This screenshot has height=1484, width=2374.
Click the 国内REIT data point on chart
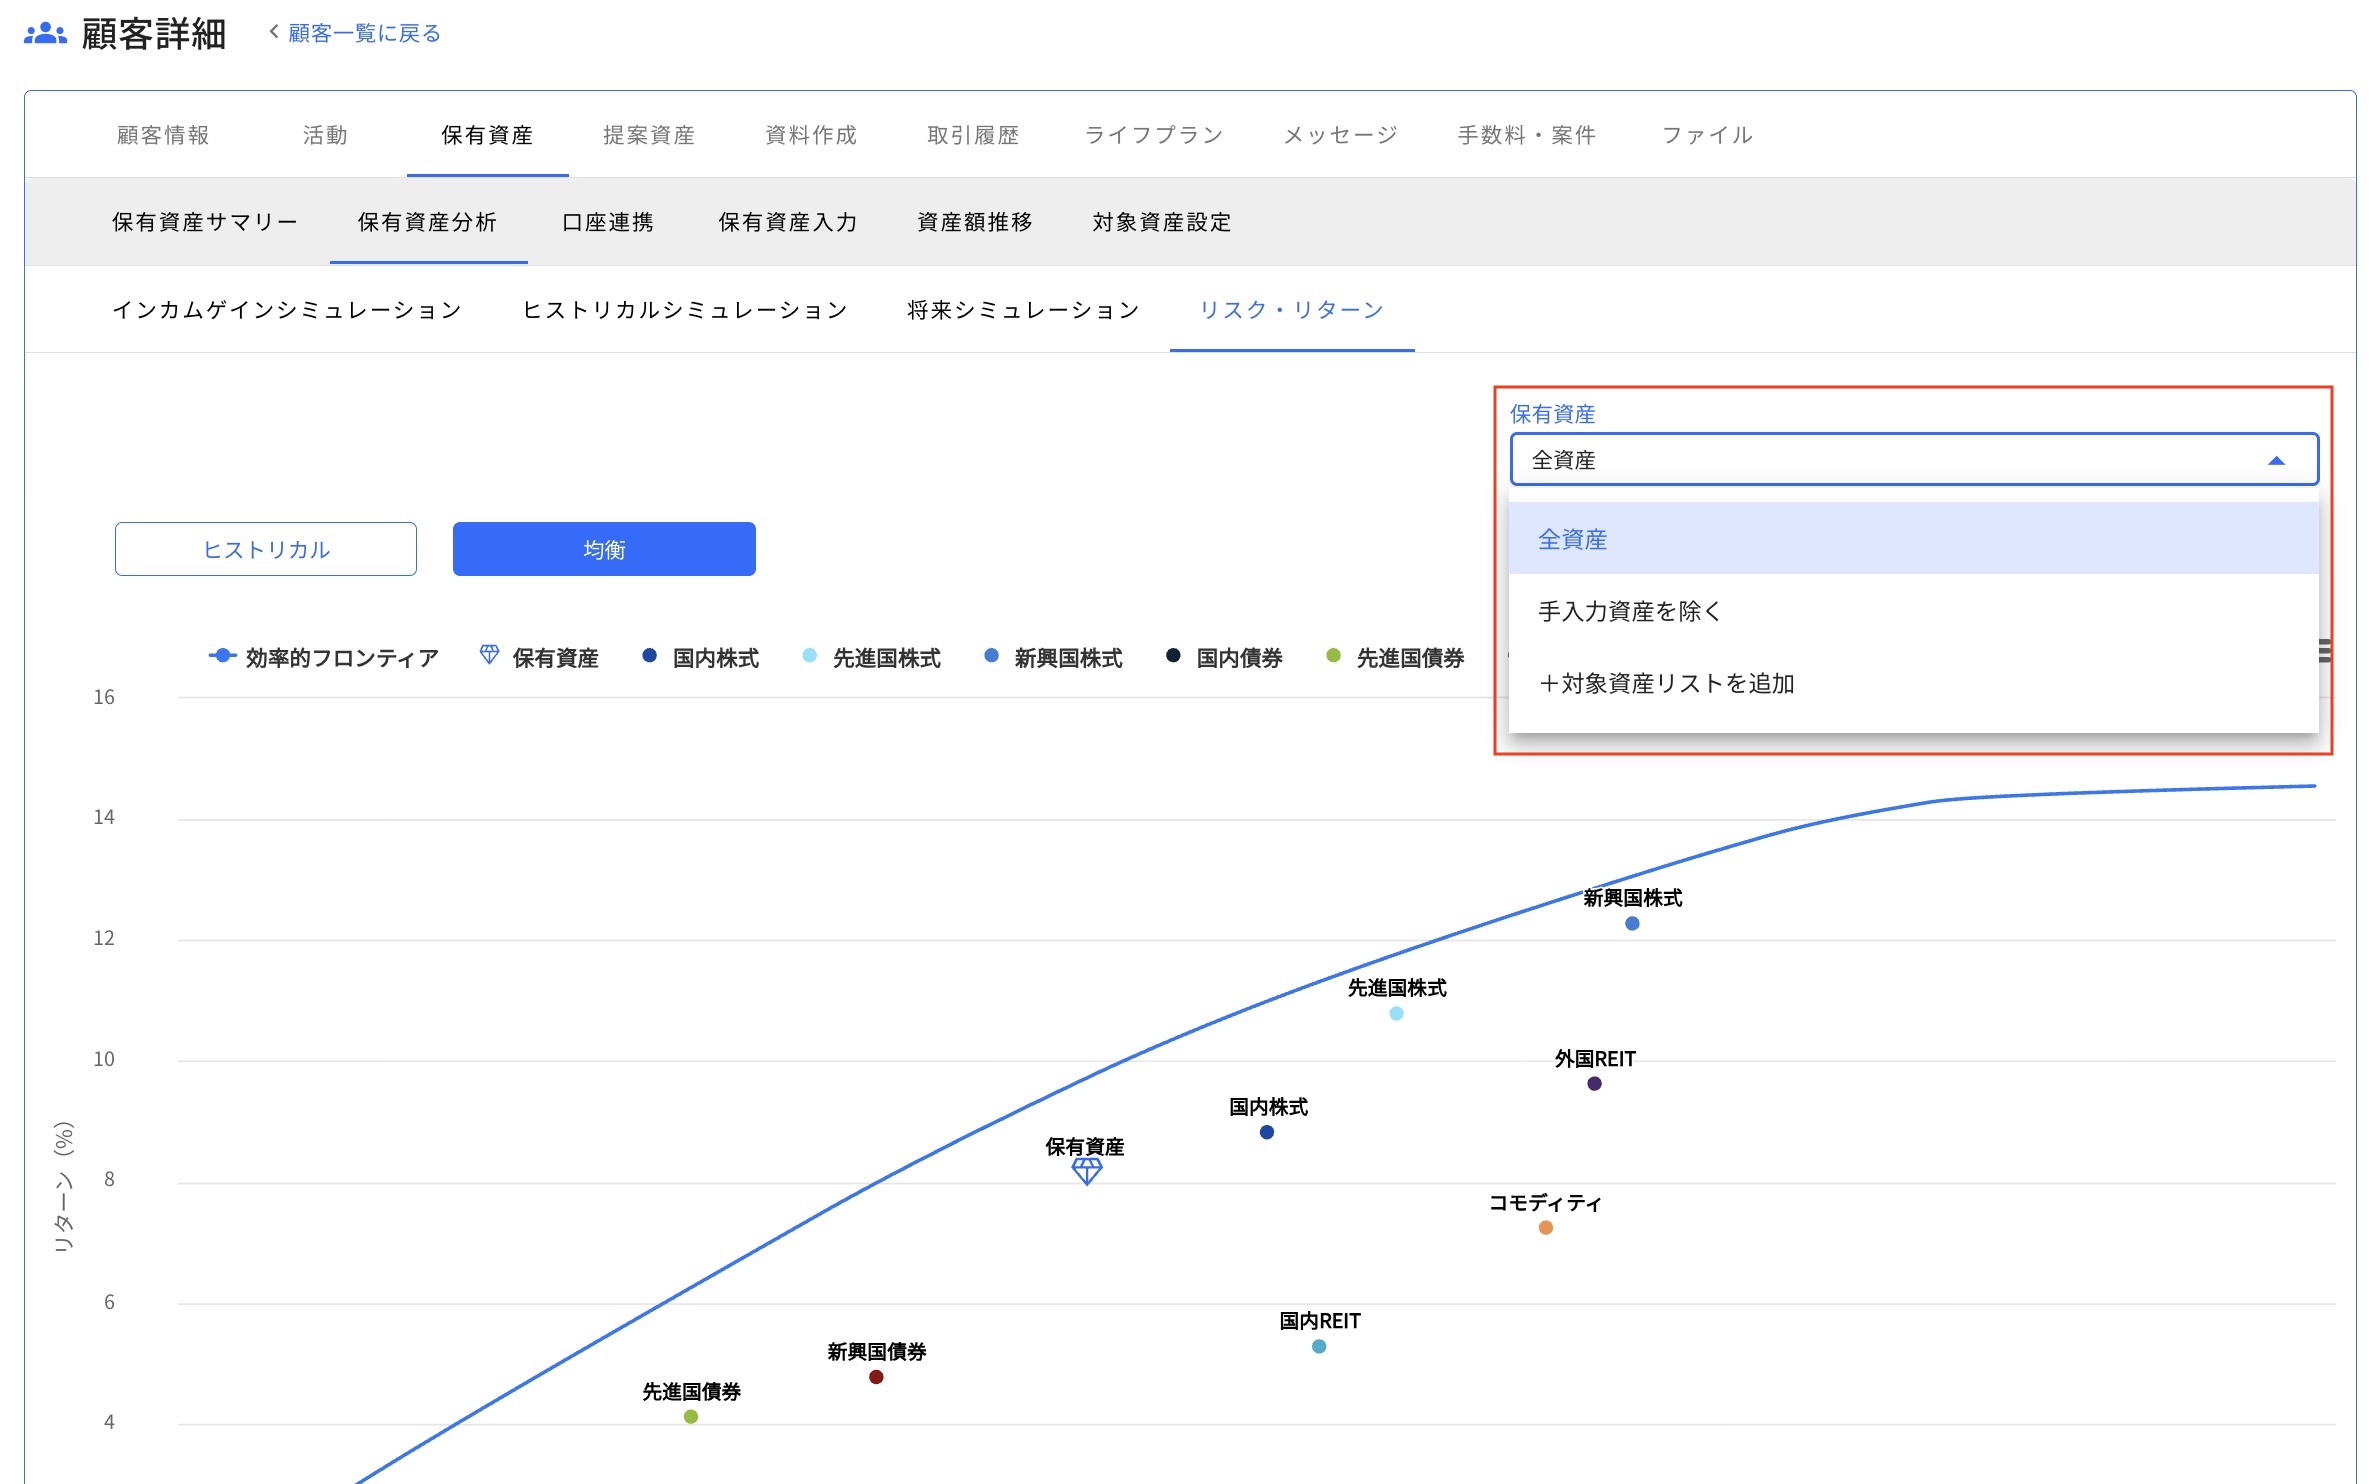[1319, 1346]
